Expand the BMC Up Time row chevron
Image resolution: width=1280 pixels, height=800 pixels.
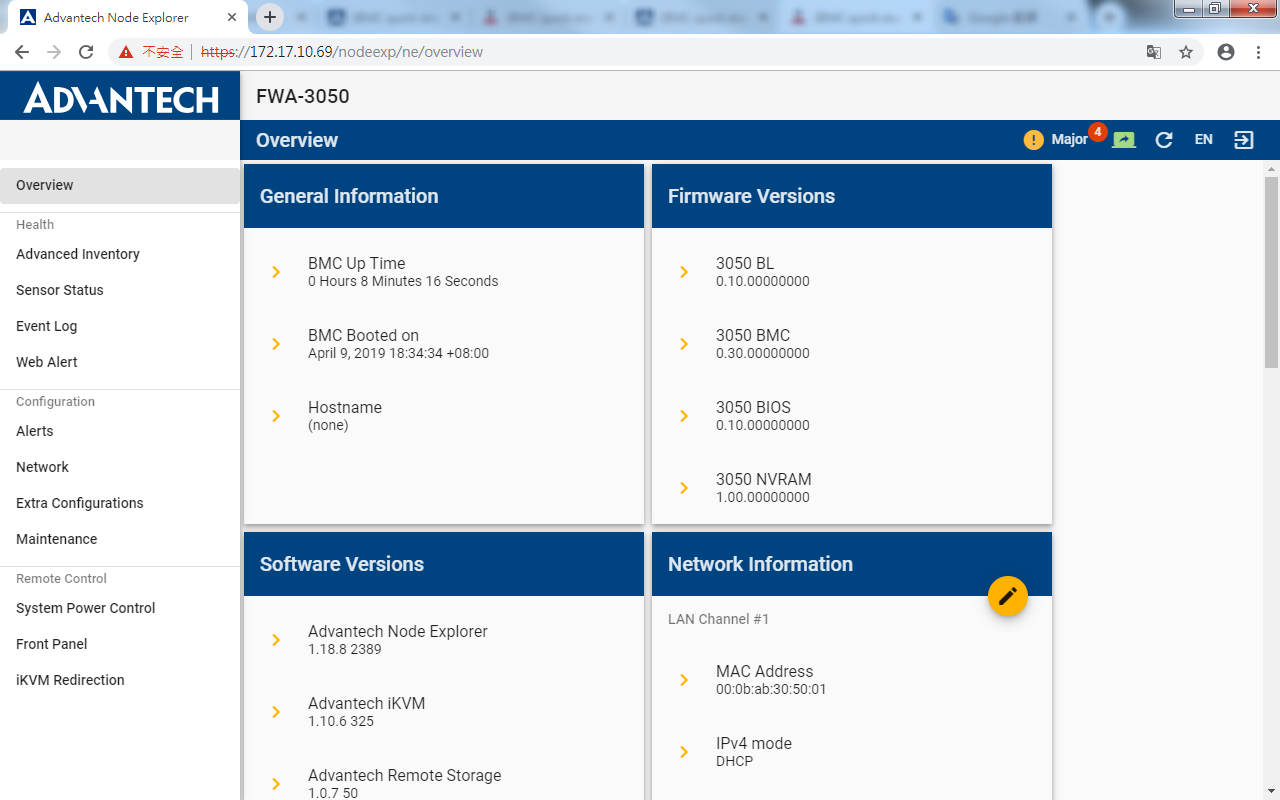(276, 272)
